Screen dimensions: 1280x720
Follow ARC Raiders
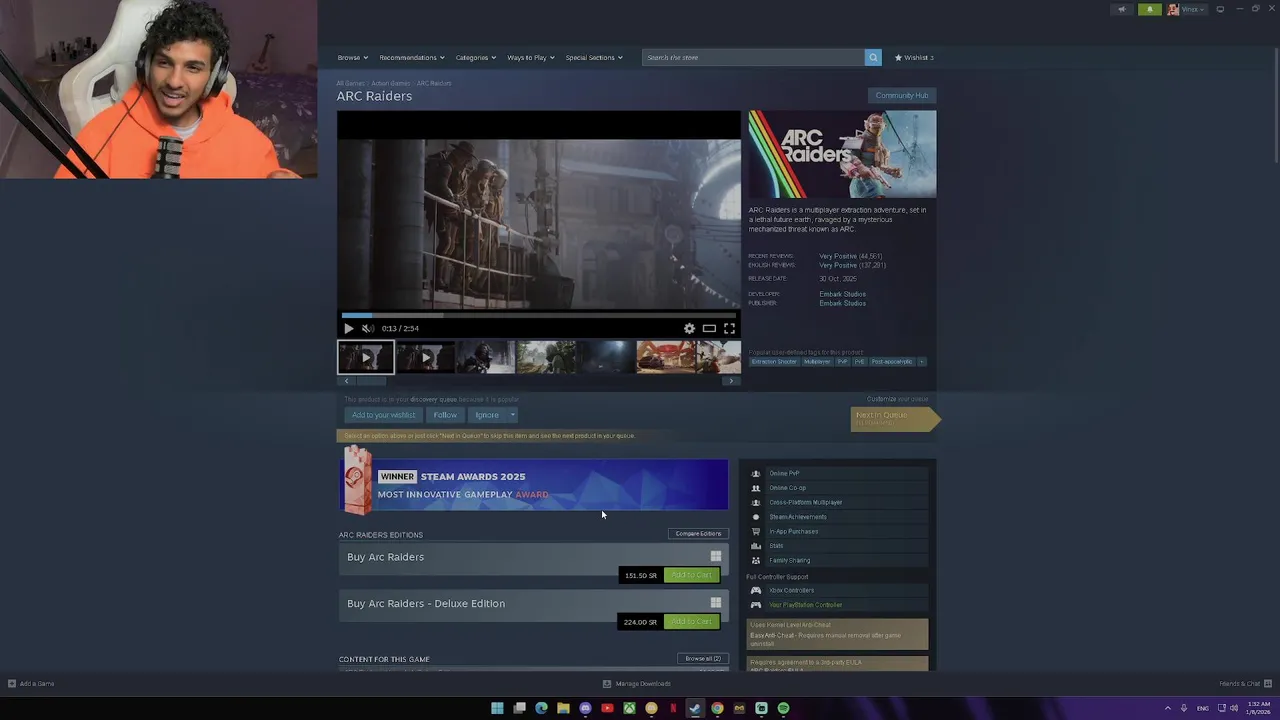tap(445, 415)
